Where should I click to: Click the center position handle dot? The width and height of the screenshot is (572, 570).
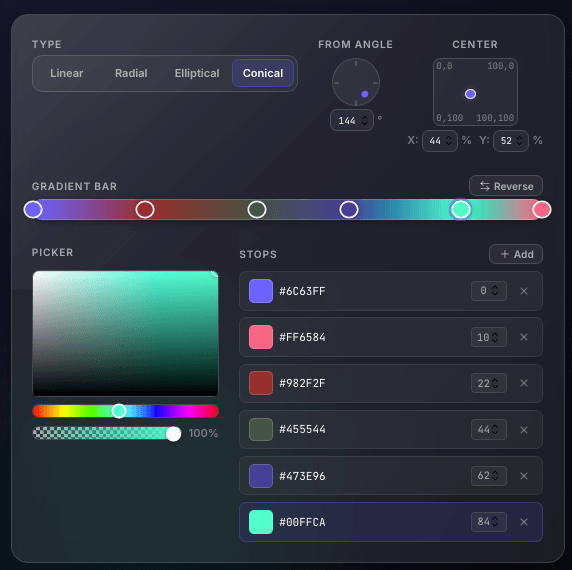[x=470, y=94]
